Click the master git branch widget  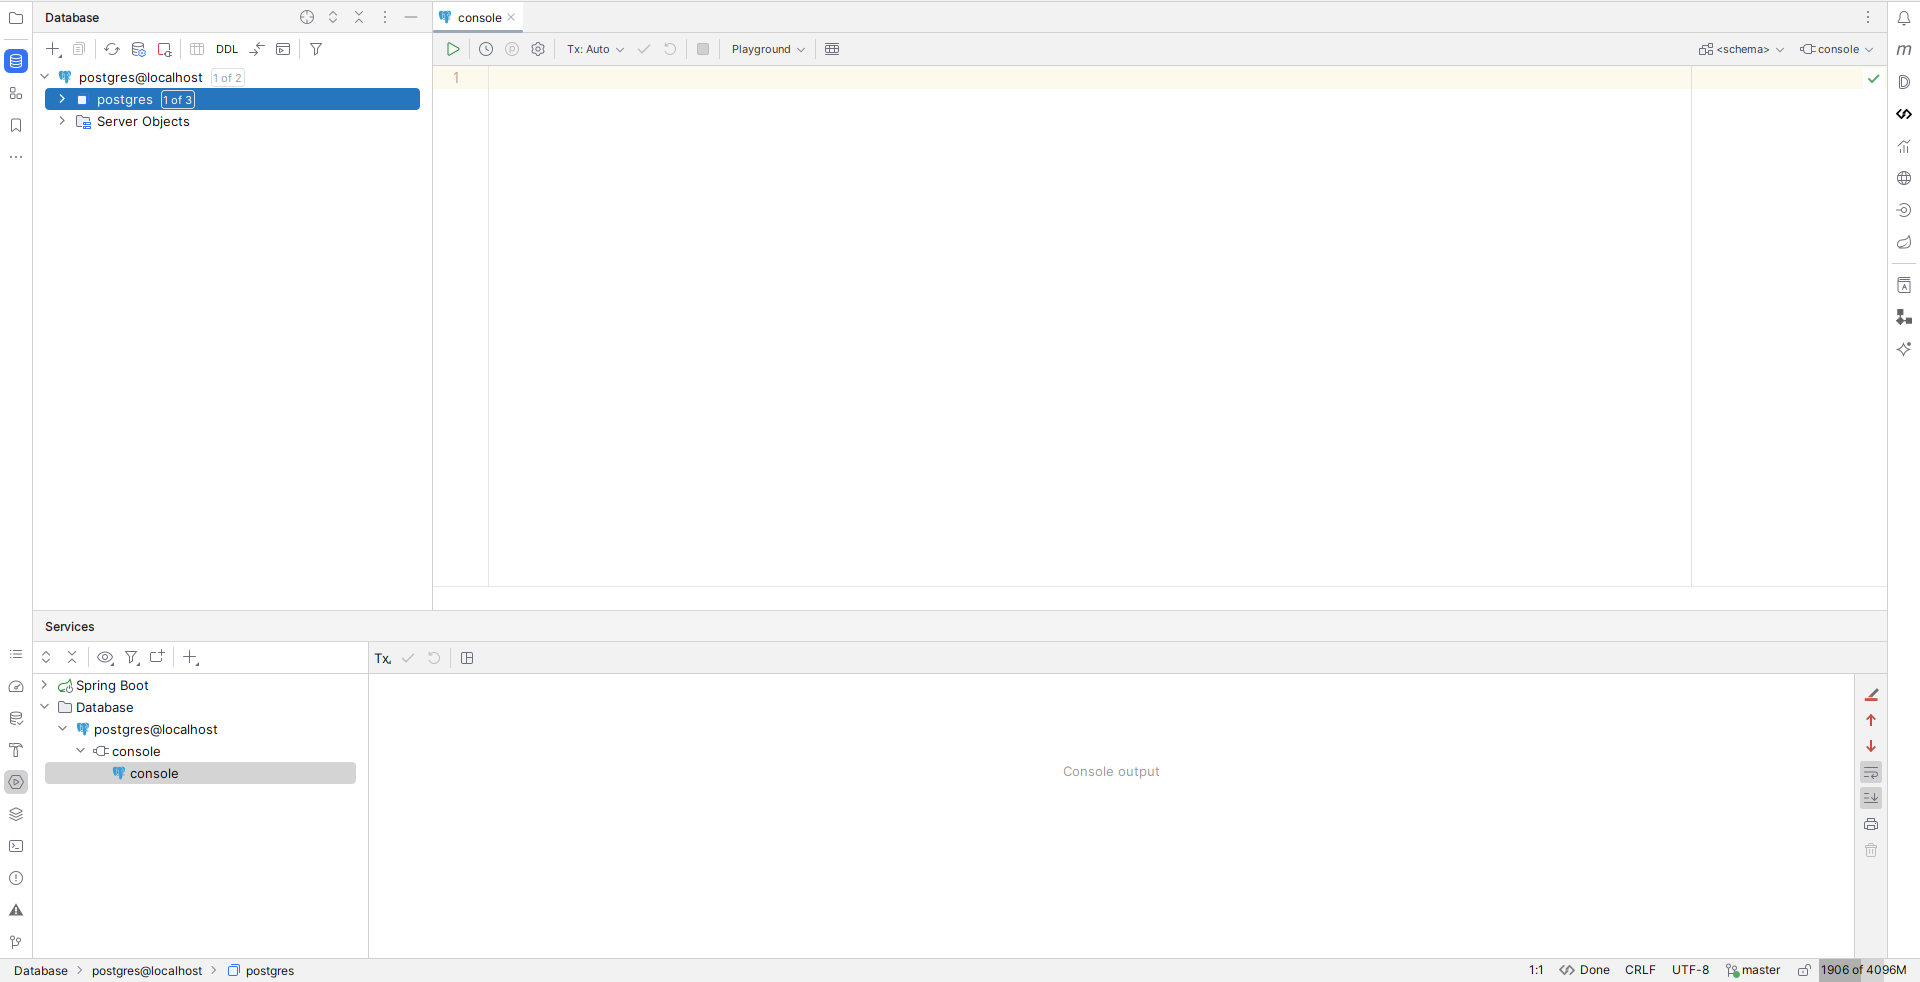click(1753, 970)
